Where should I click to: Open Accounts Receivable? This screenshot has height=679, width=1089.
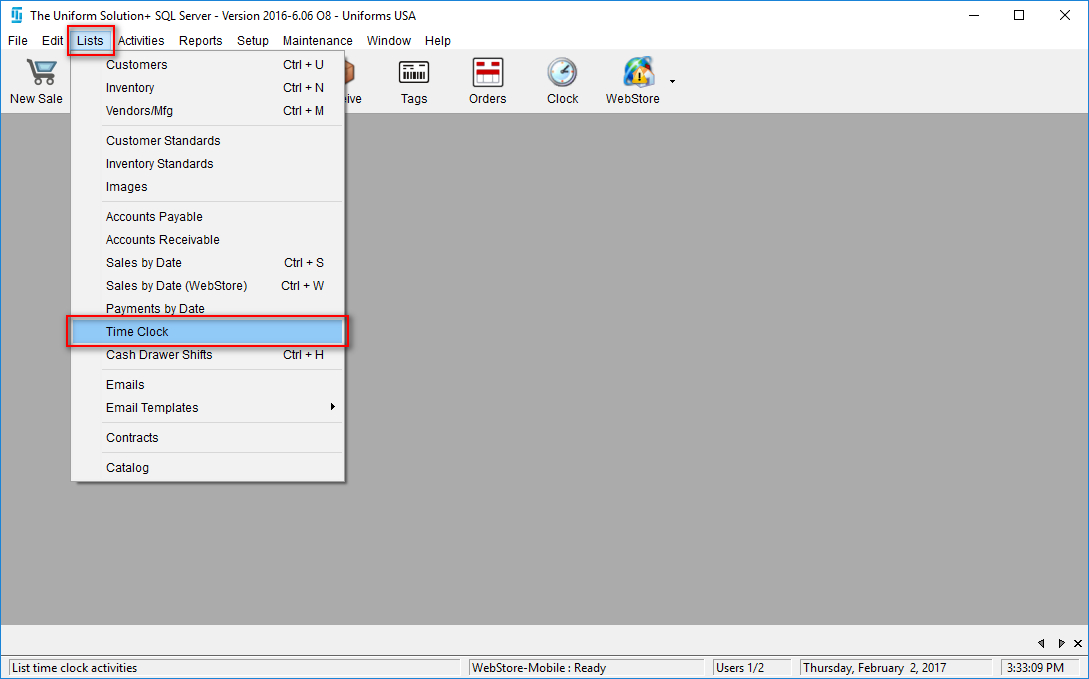162,239
